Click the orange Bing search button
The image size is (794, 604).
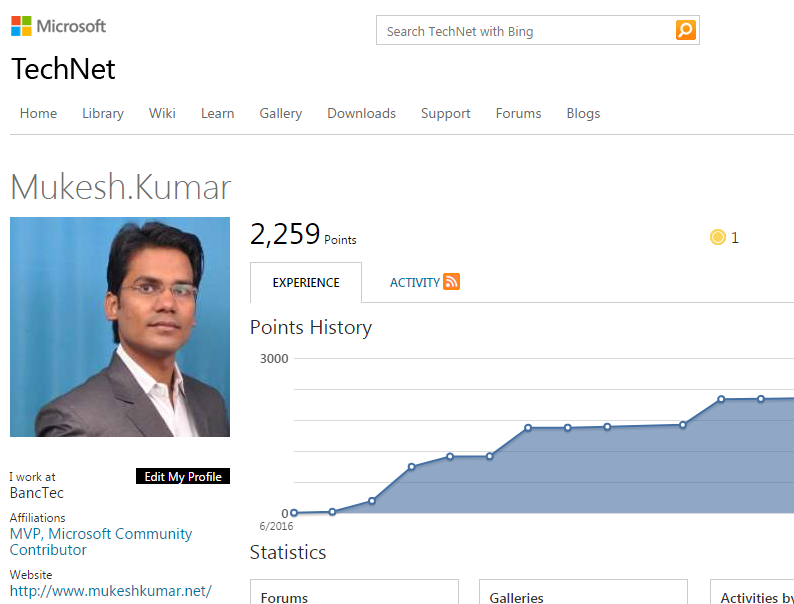point(686,30)
